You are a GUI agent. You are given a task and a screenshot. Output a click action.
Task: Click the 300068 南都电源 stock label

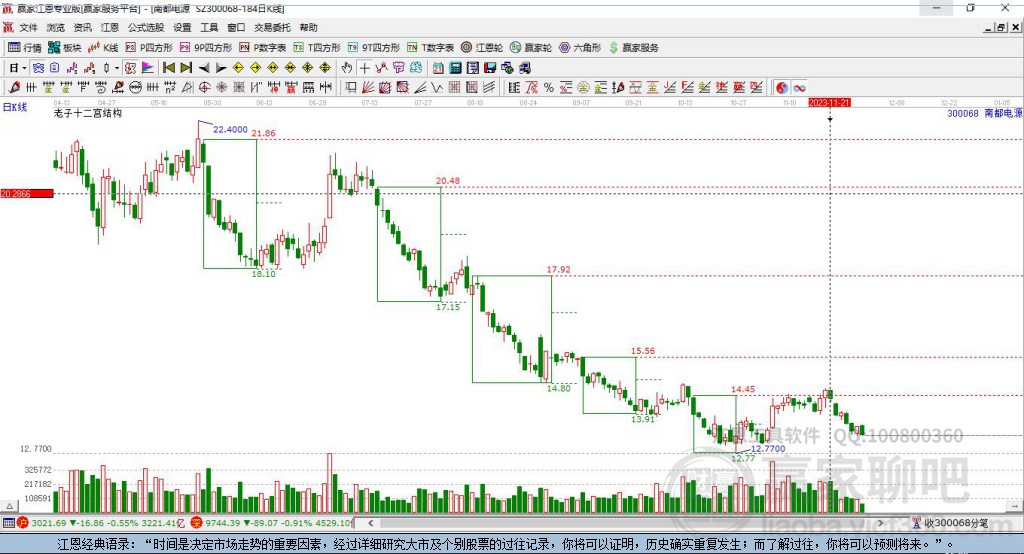point(984,114)
